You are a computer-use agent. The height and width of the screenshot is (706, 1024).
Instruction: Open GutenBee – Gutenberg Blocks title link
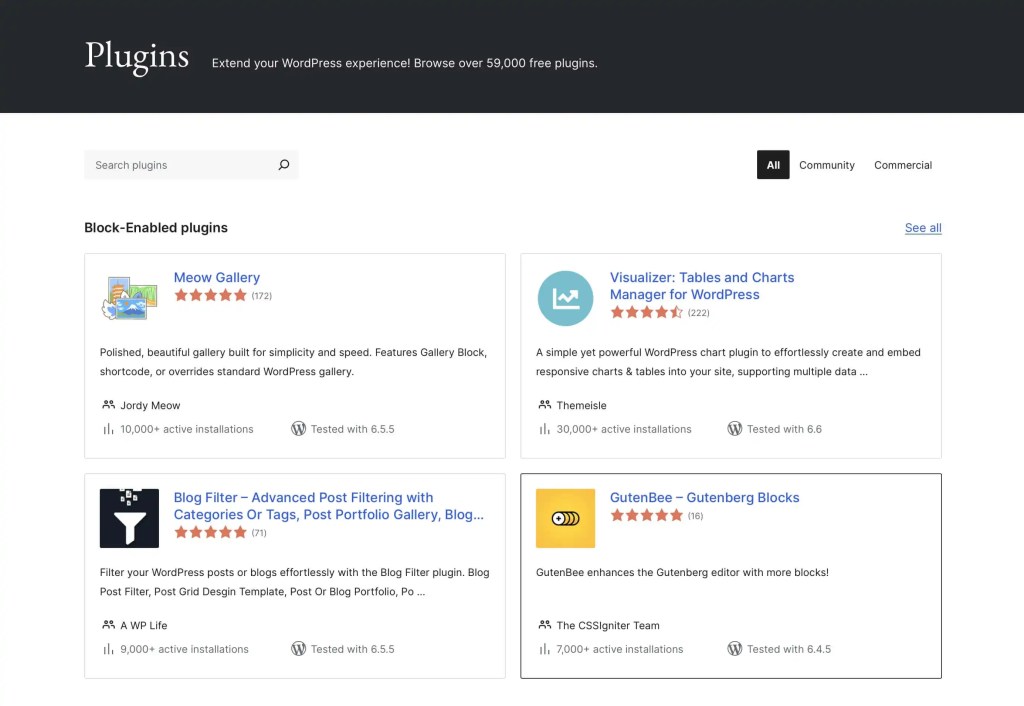[704, 498]
